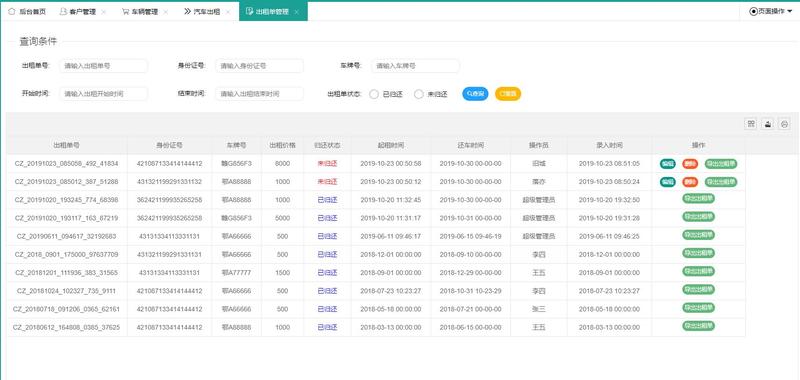Image resolution: width=800 pixels, height=380 pixels.
Task: Click the yellow 重置 reset button
Action: tap(508, 94)
